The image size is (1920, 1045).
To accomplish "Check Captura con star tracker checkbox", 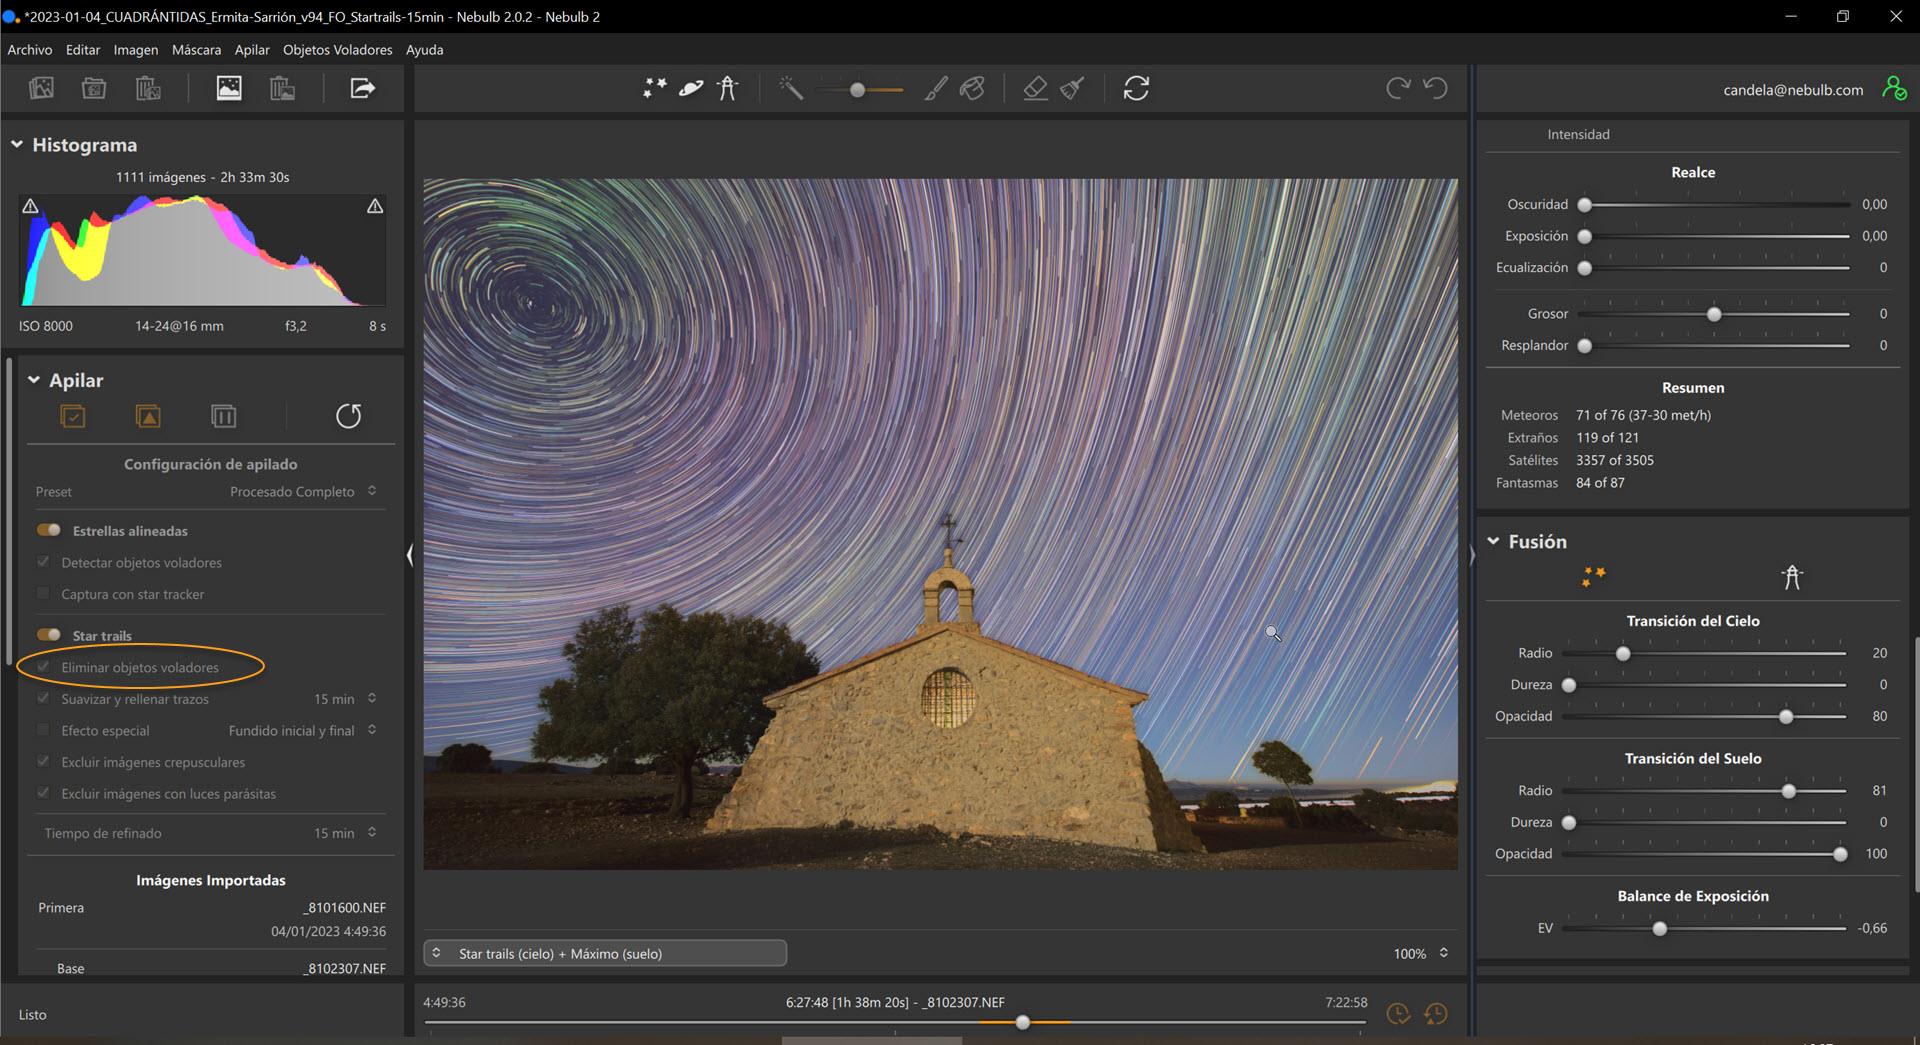I will coord(43,593).
